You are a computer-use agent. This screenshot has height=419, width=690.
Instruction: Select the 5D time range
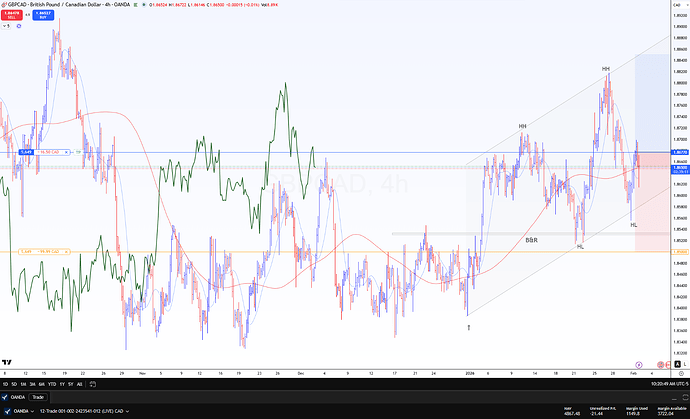tap(14, 384)
